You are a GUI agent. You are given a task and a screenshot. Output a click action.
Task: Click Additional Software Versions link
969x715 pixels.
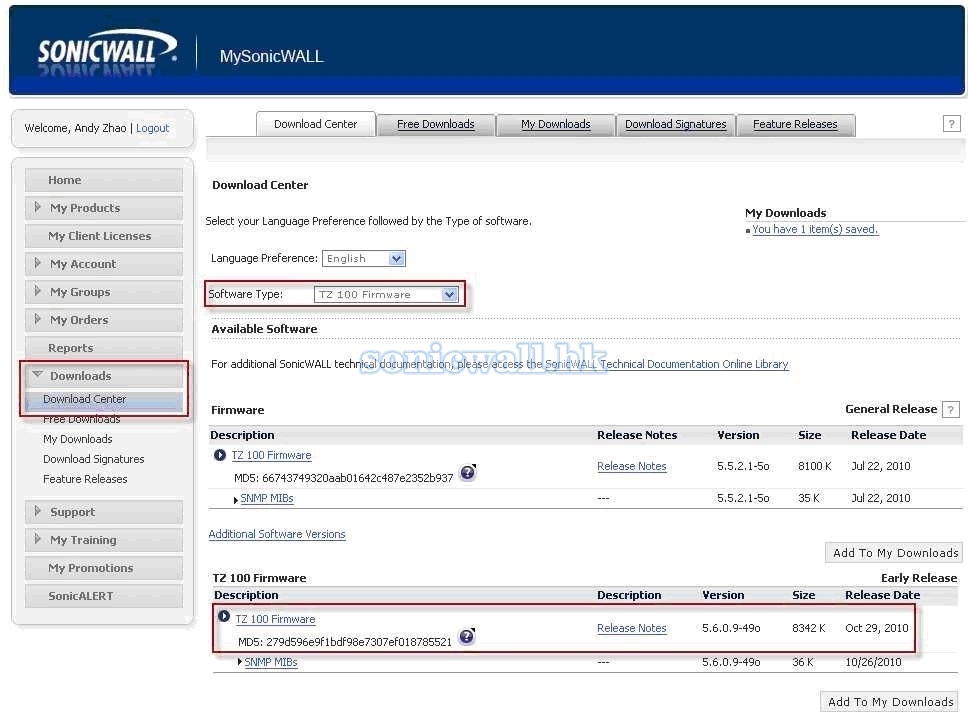(x=277, y=534)
